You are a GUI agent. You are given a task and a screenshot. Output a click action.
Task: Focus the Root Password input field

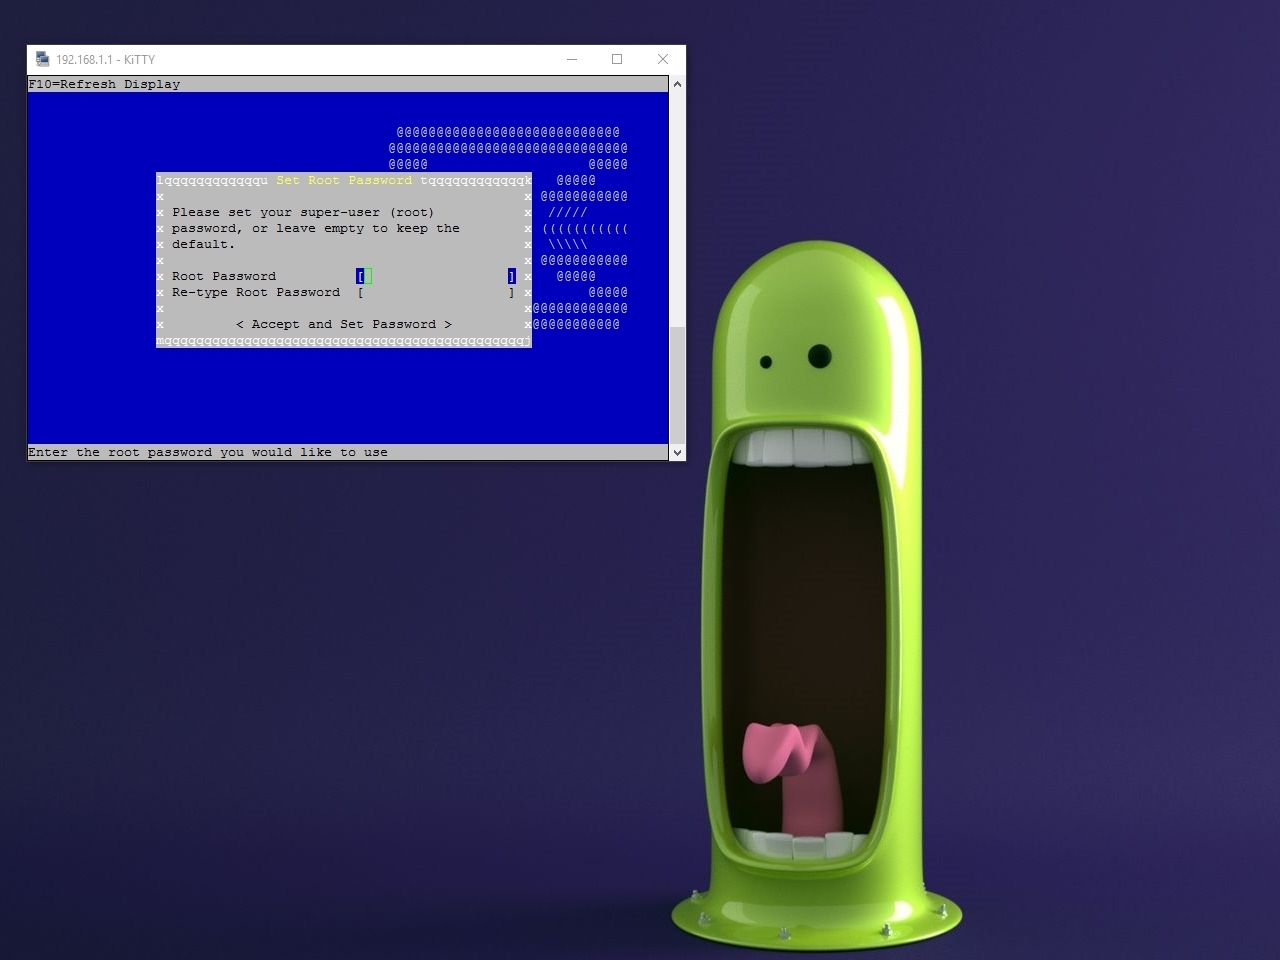click(x=436, y=276)
